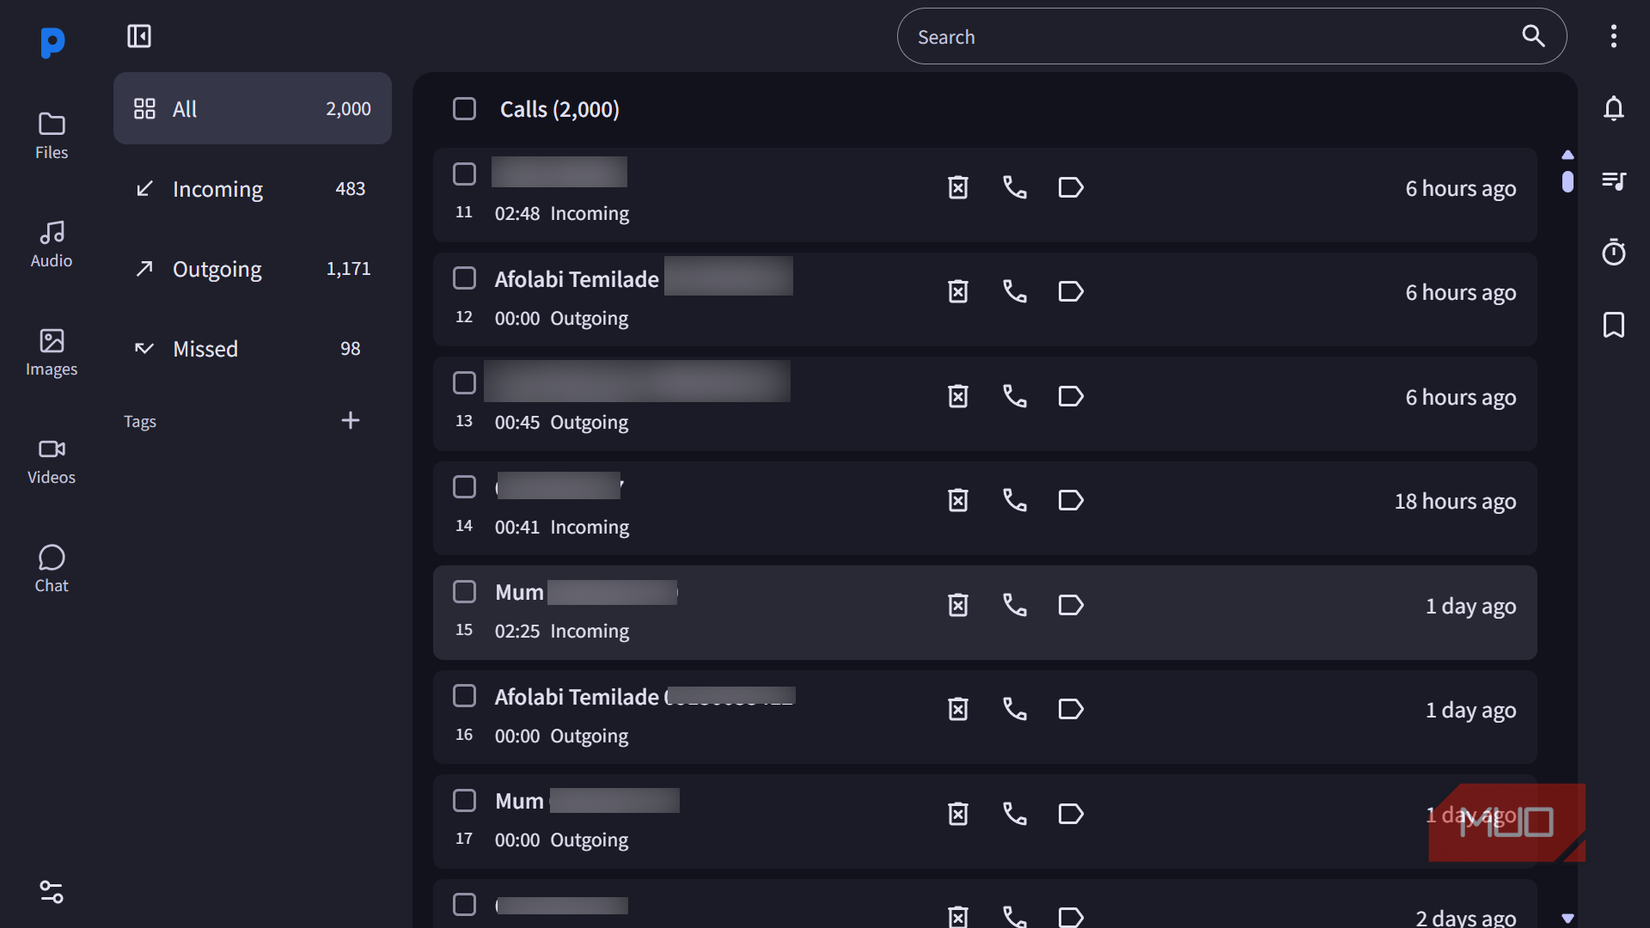The width and height of the screenshot is (1650, 928).
Task: Select the 18 hours ago timestamp
Action: tap(1455, 501)
